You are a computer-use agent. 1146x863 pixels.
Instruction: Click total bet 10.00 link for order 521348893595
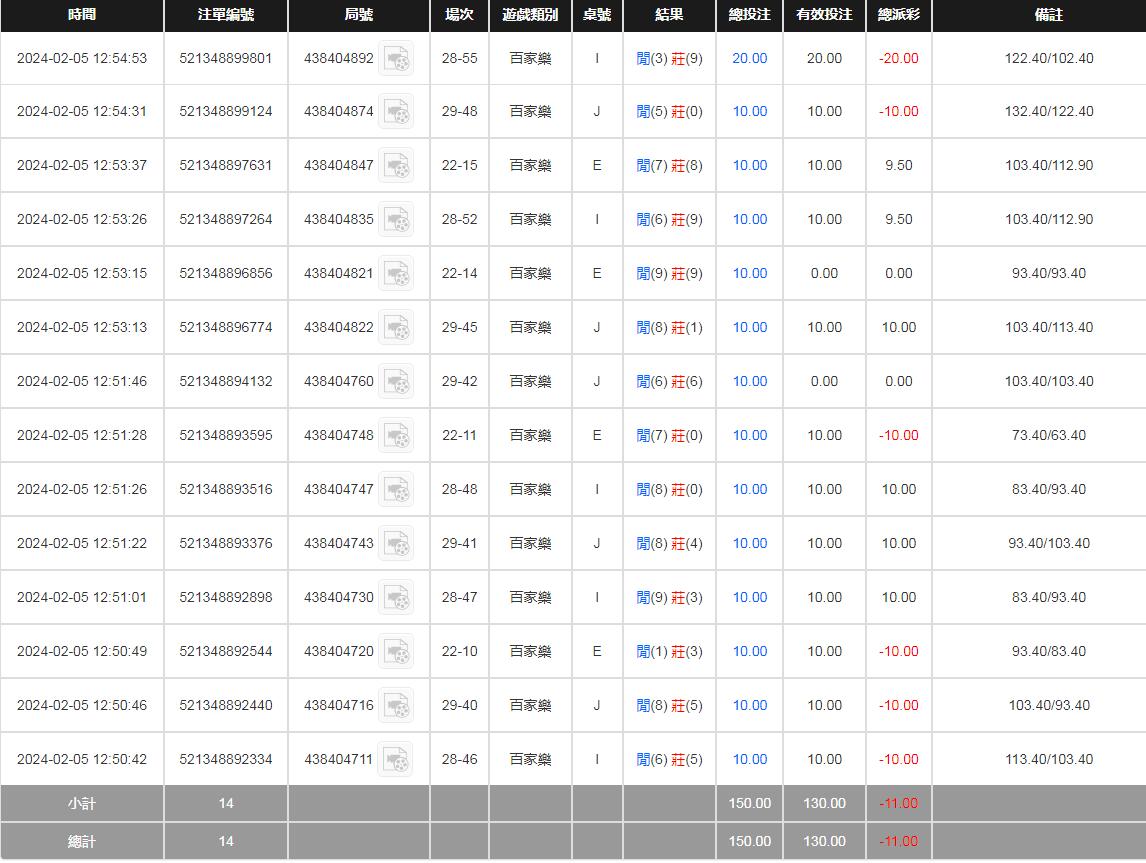point(750,436)
